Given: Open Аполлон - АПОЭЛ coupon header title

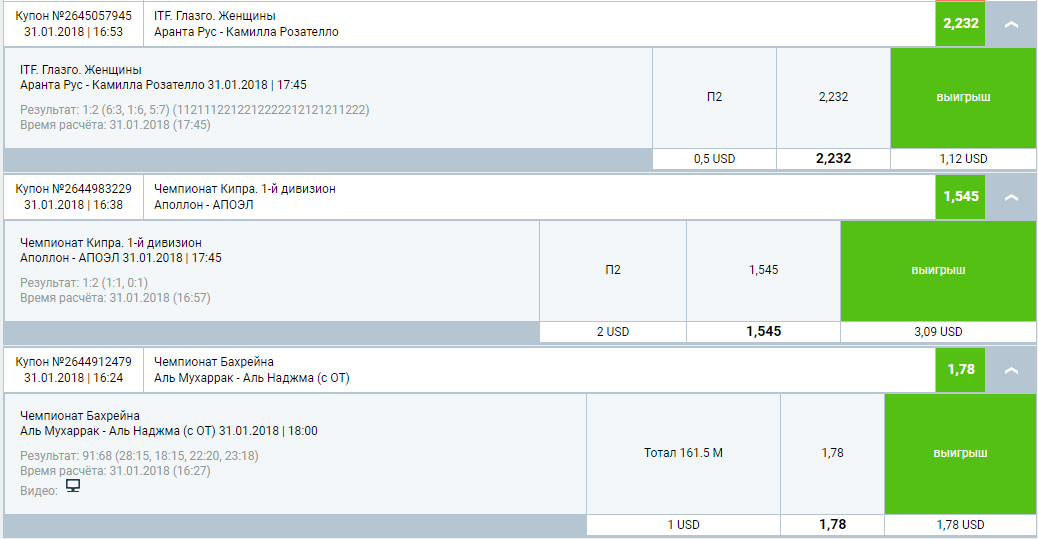Looking at the screenshot, I should tap(204, 205).
